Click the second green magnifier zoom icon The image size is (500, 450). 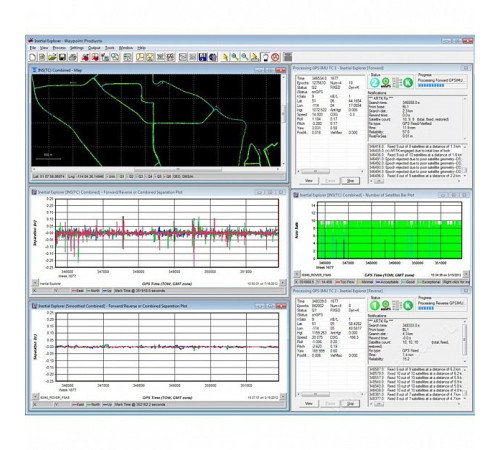tap(244, 57)
